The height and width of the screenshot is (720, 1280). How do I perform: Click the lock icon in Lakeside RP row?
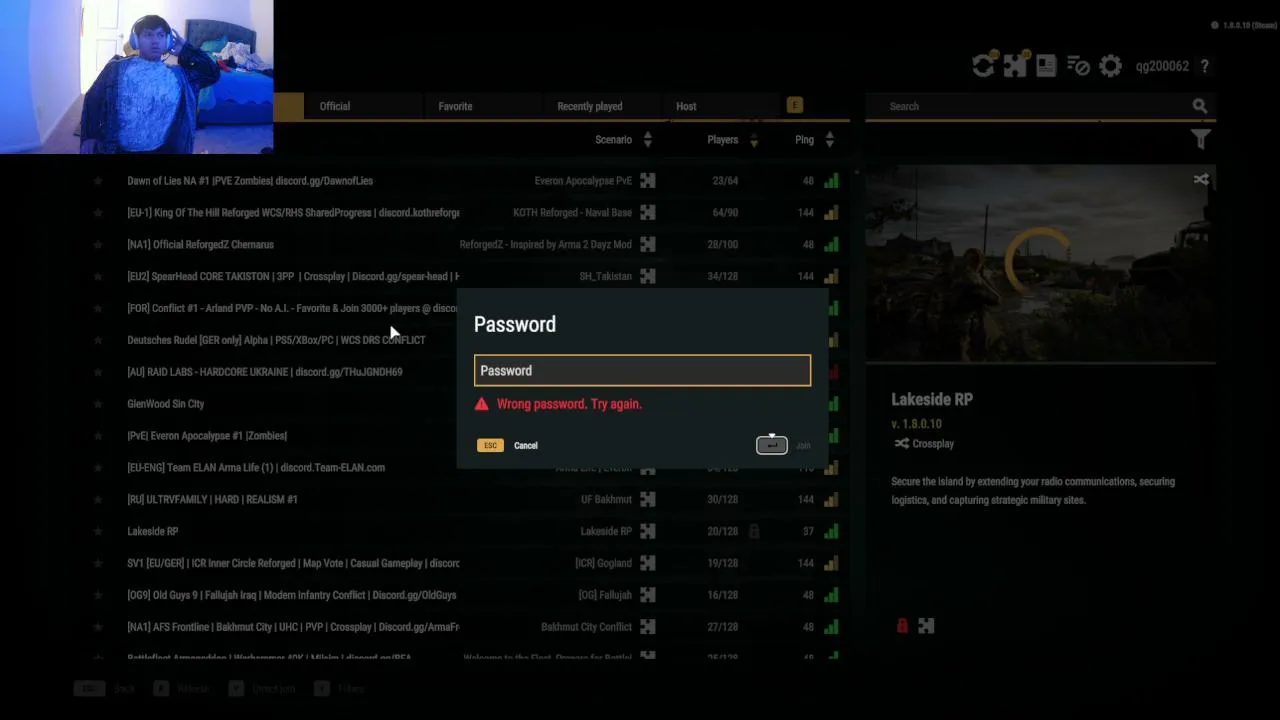754,531
